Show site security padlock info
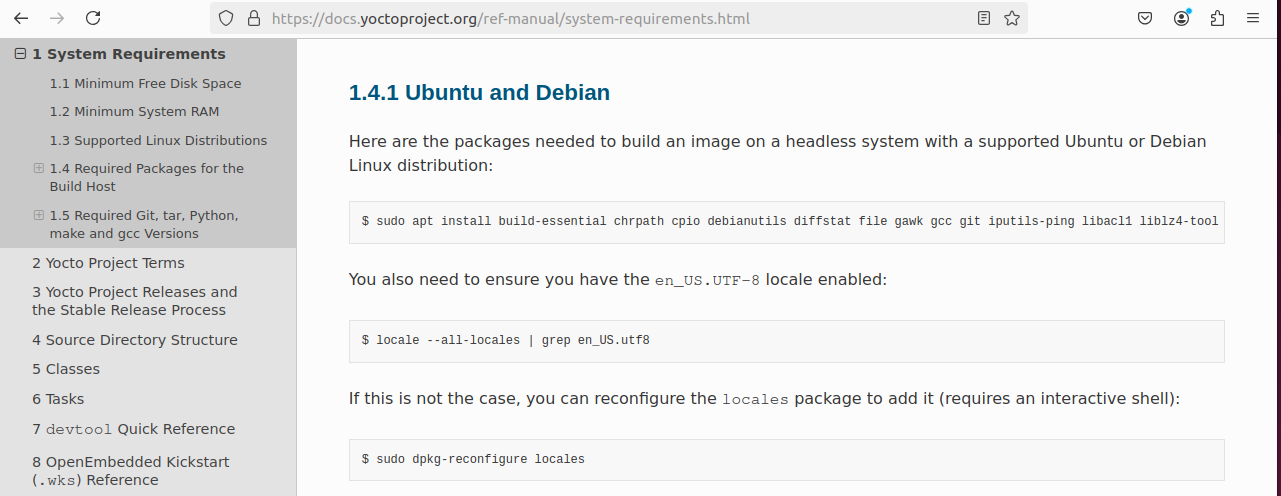The image size is (1281, 496). tap(253, 18)
